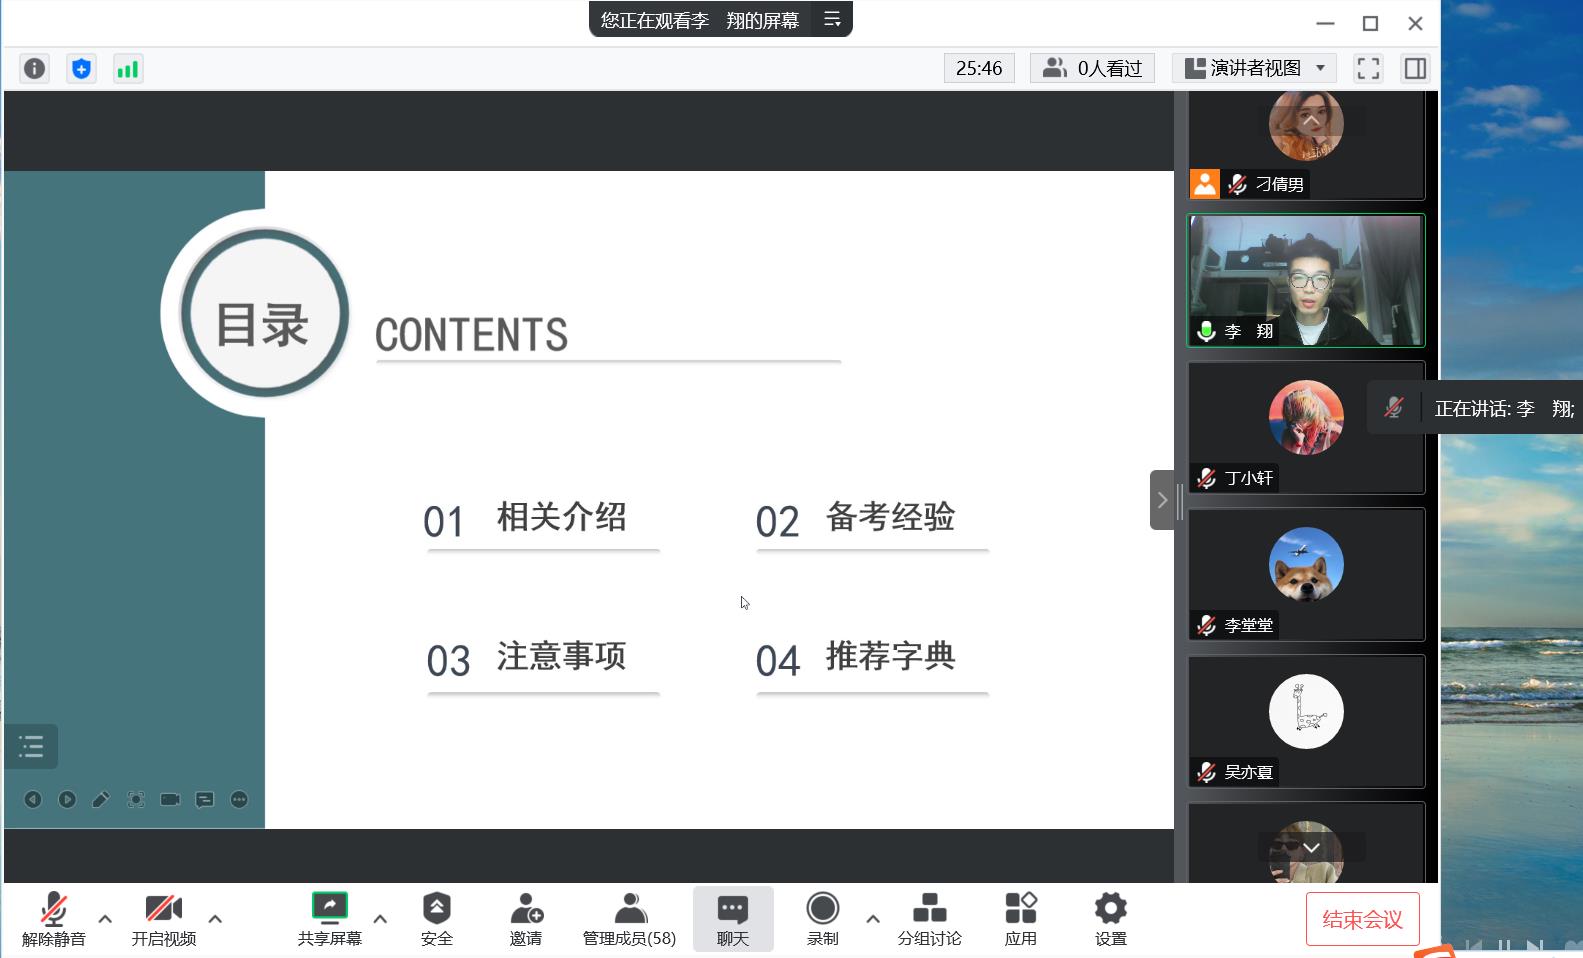Select 李翔's video thumbnail

pos(1305,280)
